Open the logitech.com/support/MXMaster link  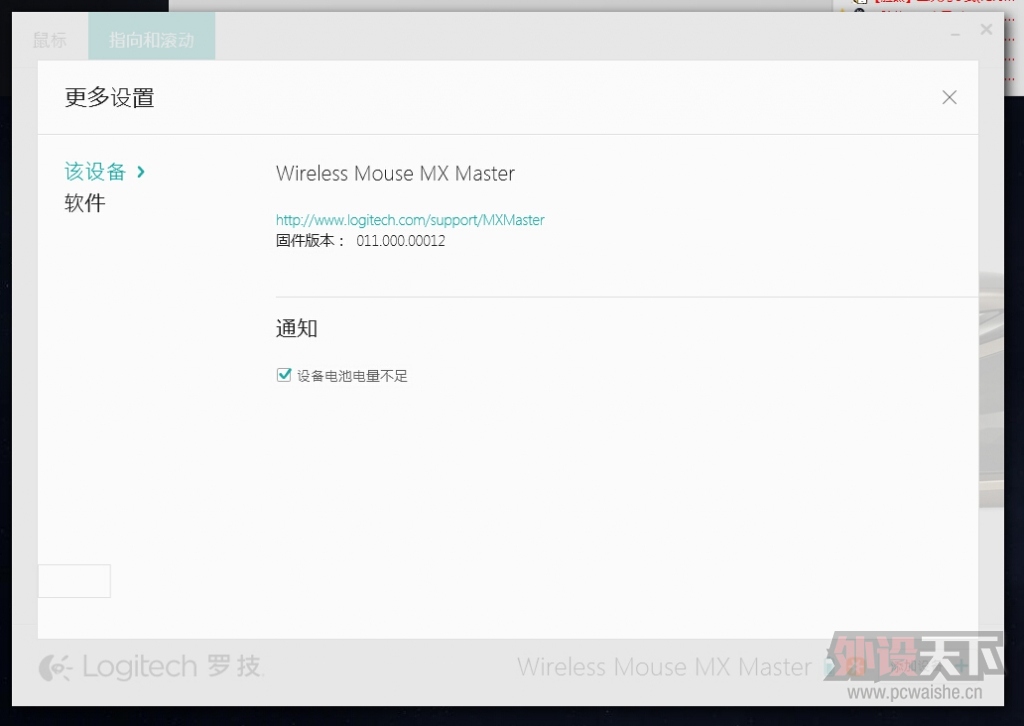409,220
